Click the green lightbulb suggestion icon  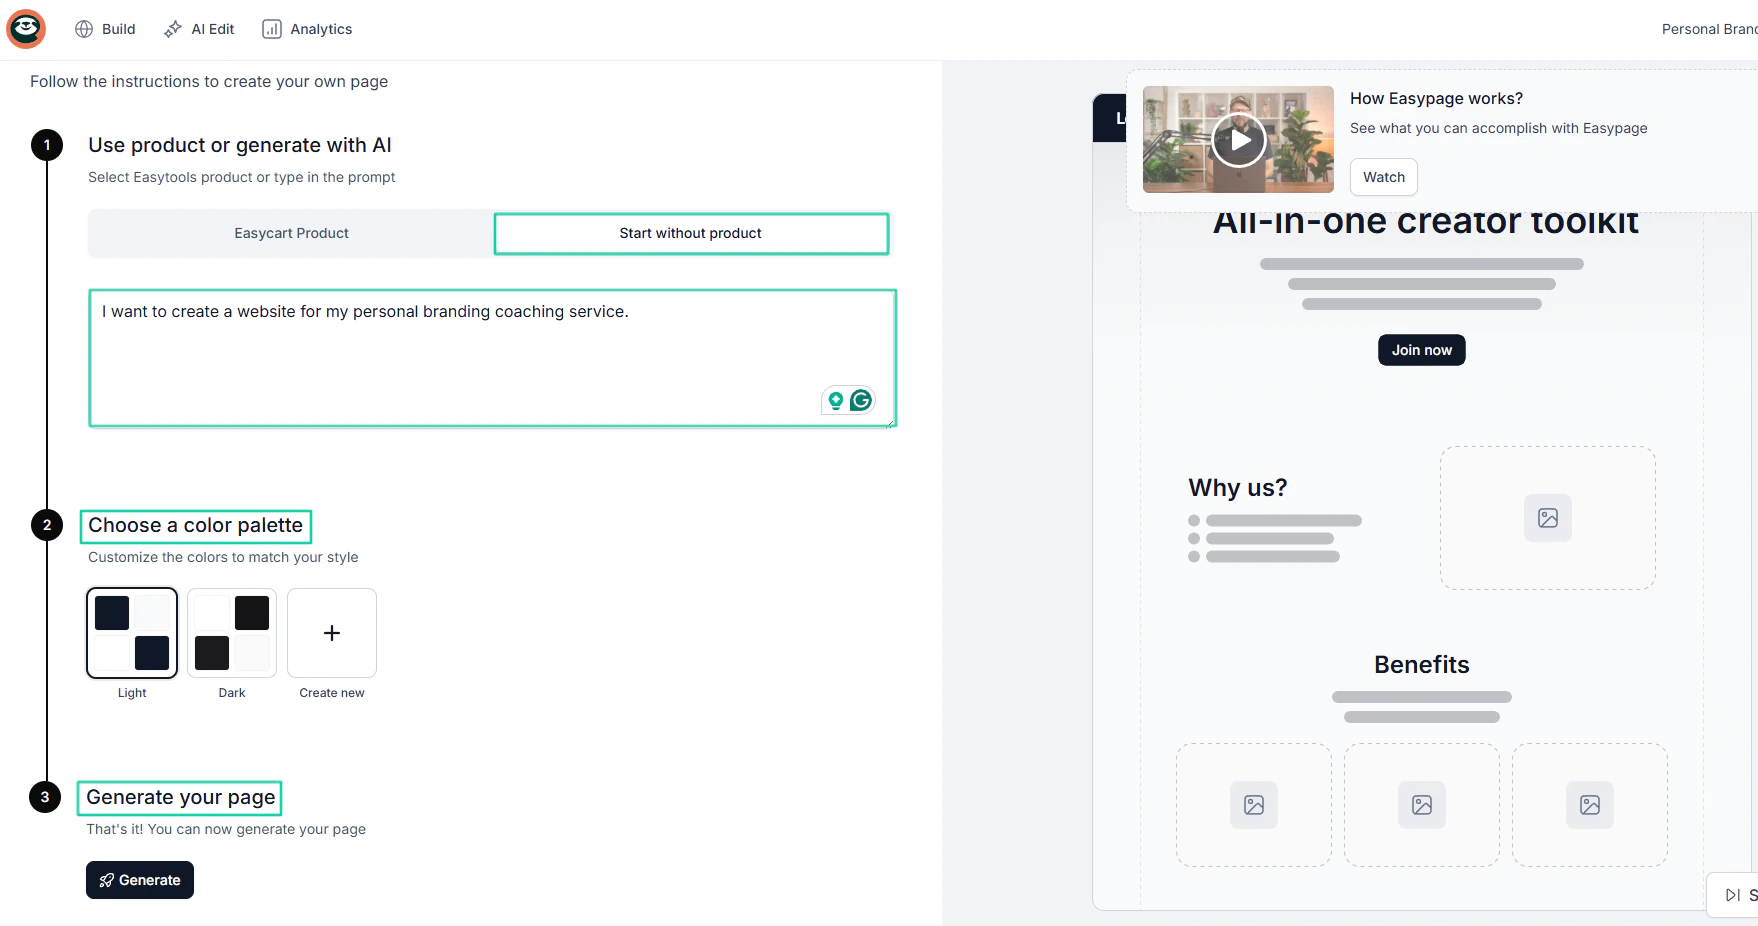(836, 401)
